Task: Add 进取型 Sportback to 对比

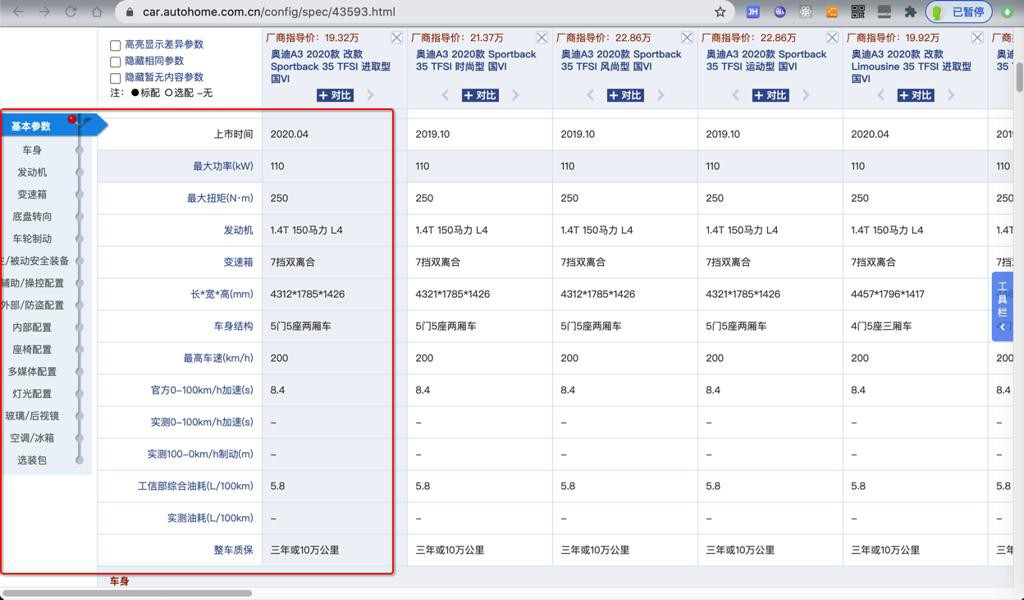Action: pos(335,95)
